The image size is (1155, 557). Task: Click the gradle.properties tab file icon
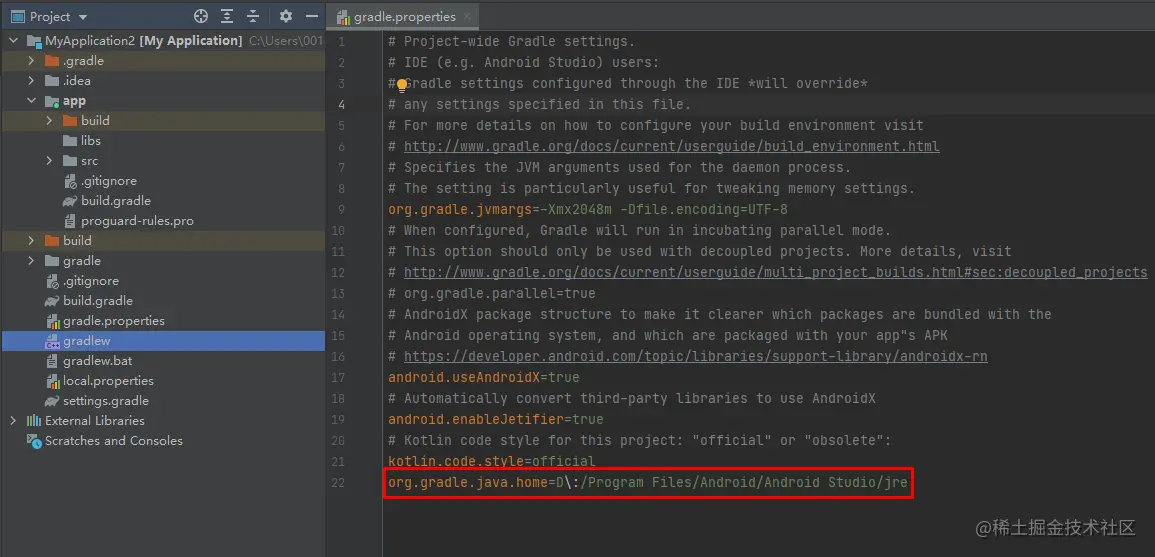(x=343, y=17)
